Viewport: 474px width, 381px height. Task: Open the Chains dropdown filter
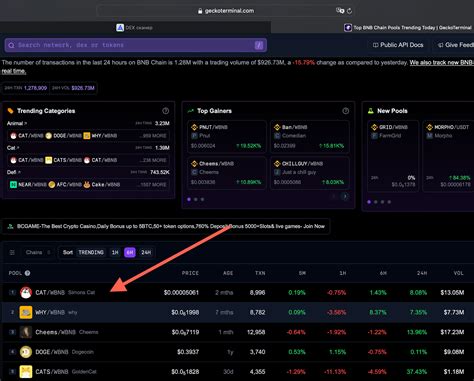38,252
